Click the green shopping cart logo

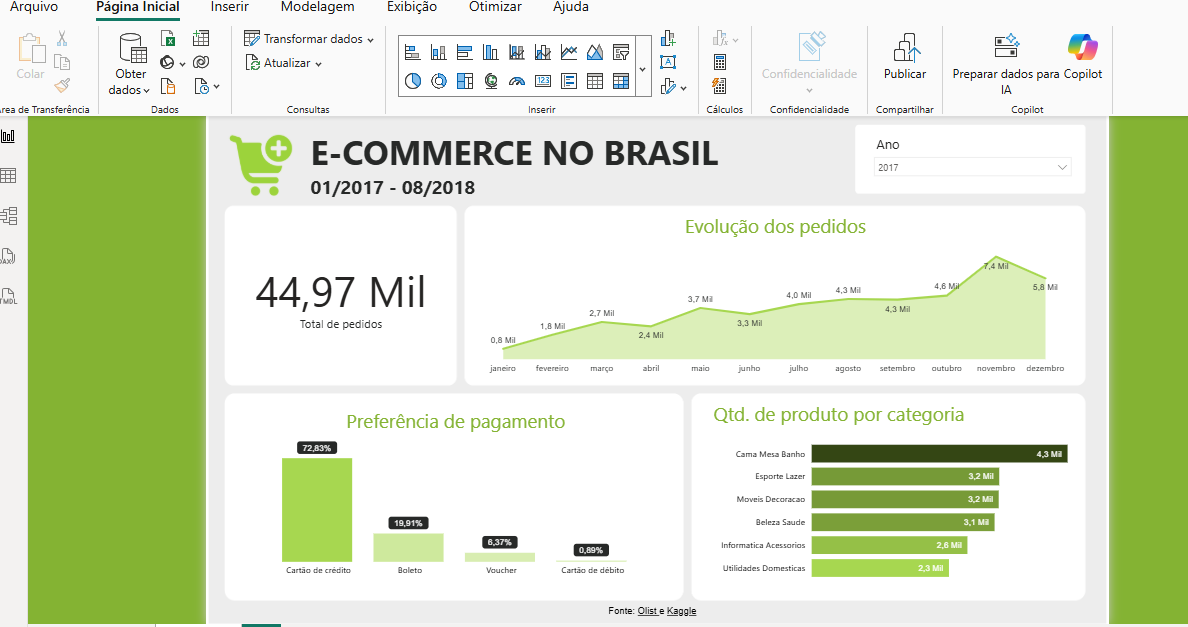tap(261, 165)
